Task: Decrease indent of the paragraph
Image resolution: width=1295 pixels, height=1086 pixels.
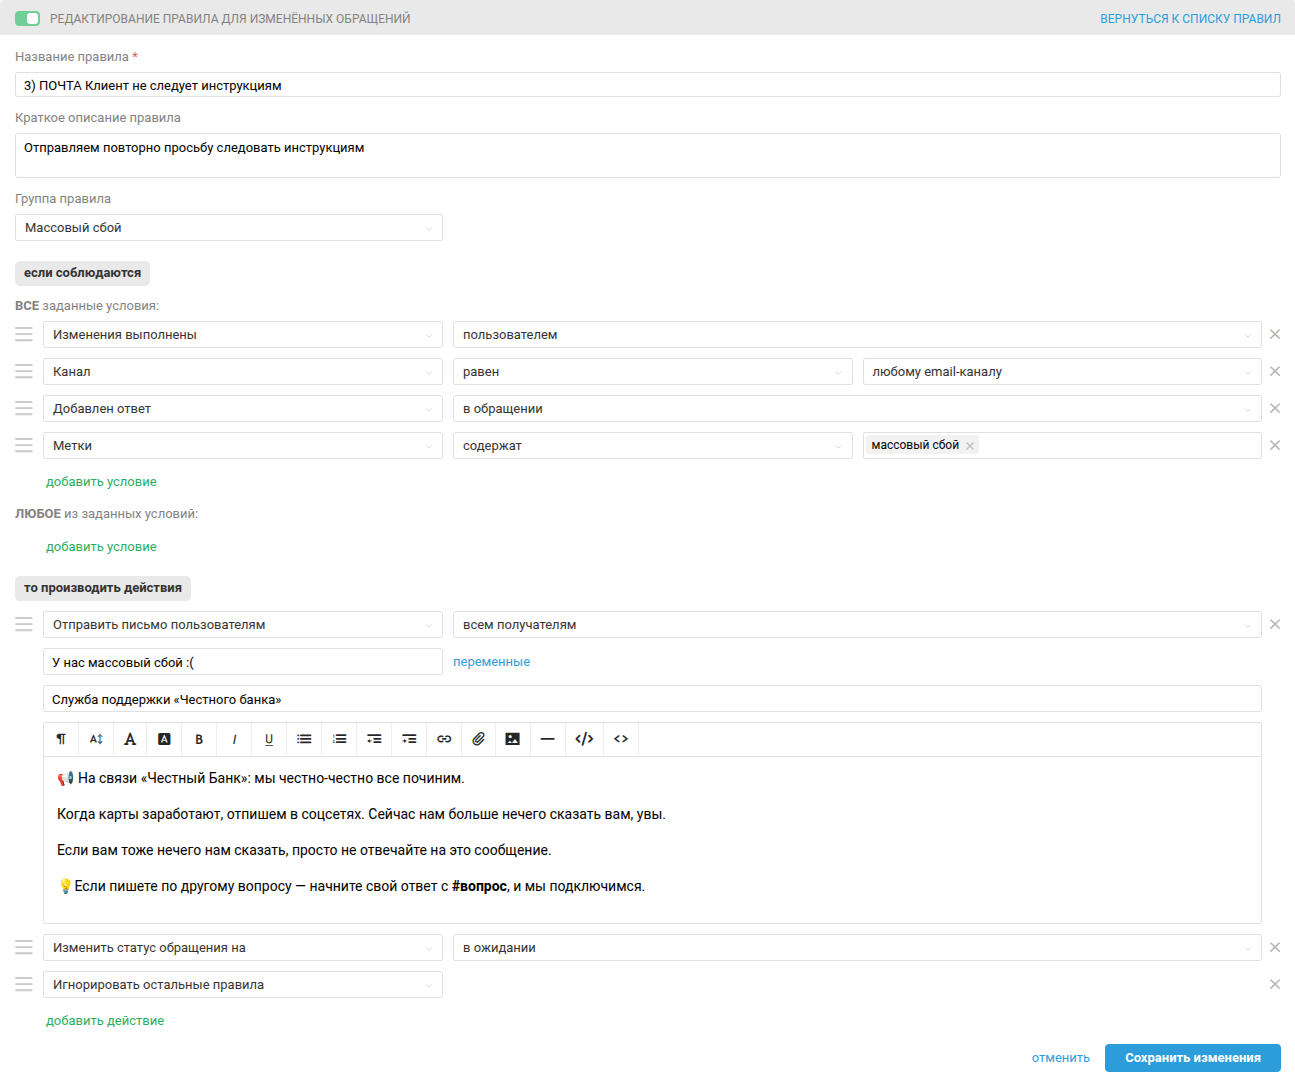Action: coord(374,739)
